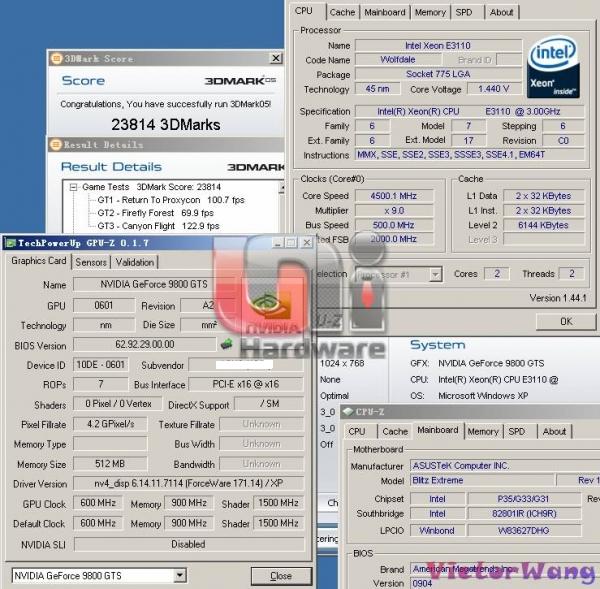
Task: Click the Driver Version field in GPU-Z
Action: coord(188,483)
